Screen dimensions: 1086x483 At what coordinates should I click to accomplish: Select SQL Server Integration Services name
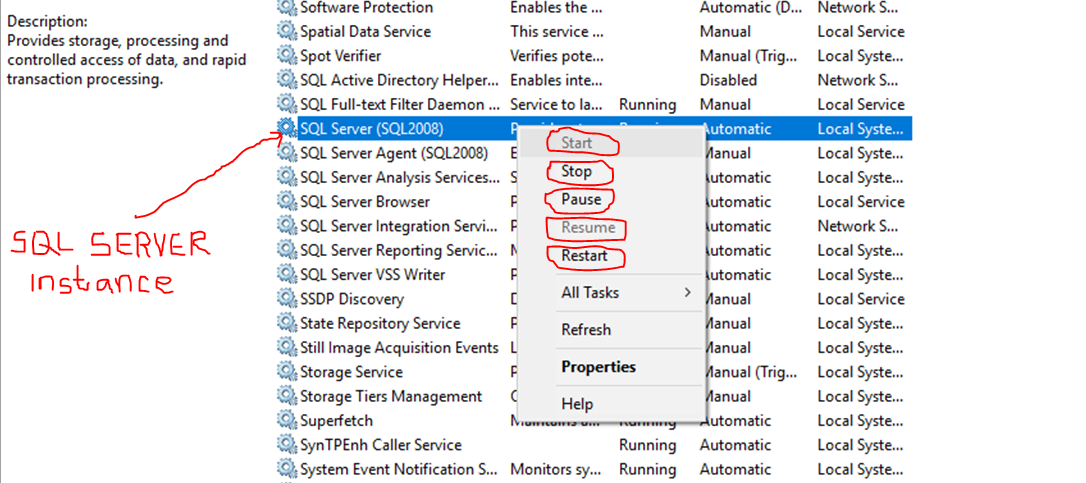click(399, 226)
